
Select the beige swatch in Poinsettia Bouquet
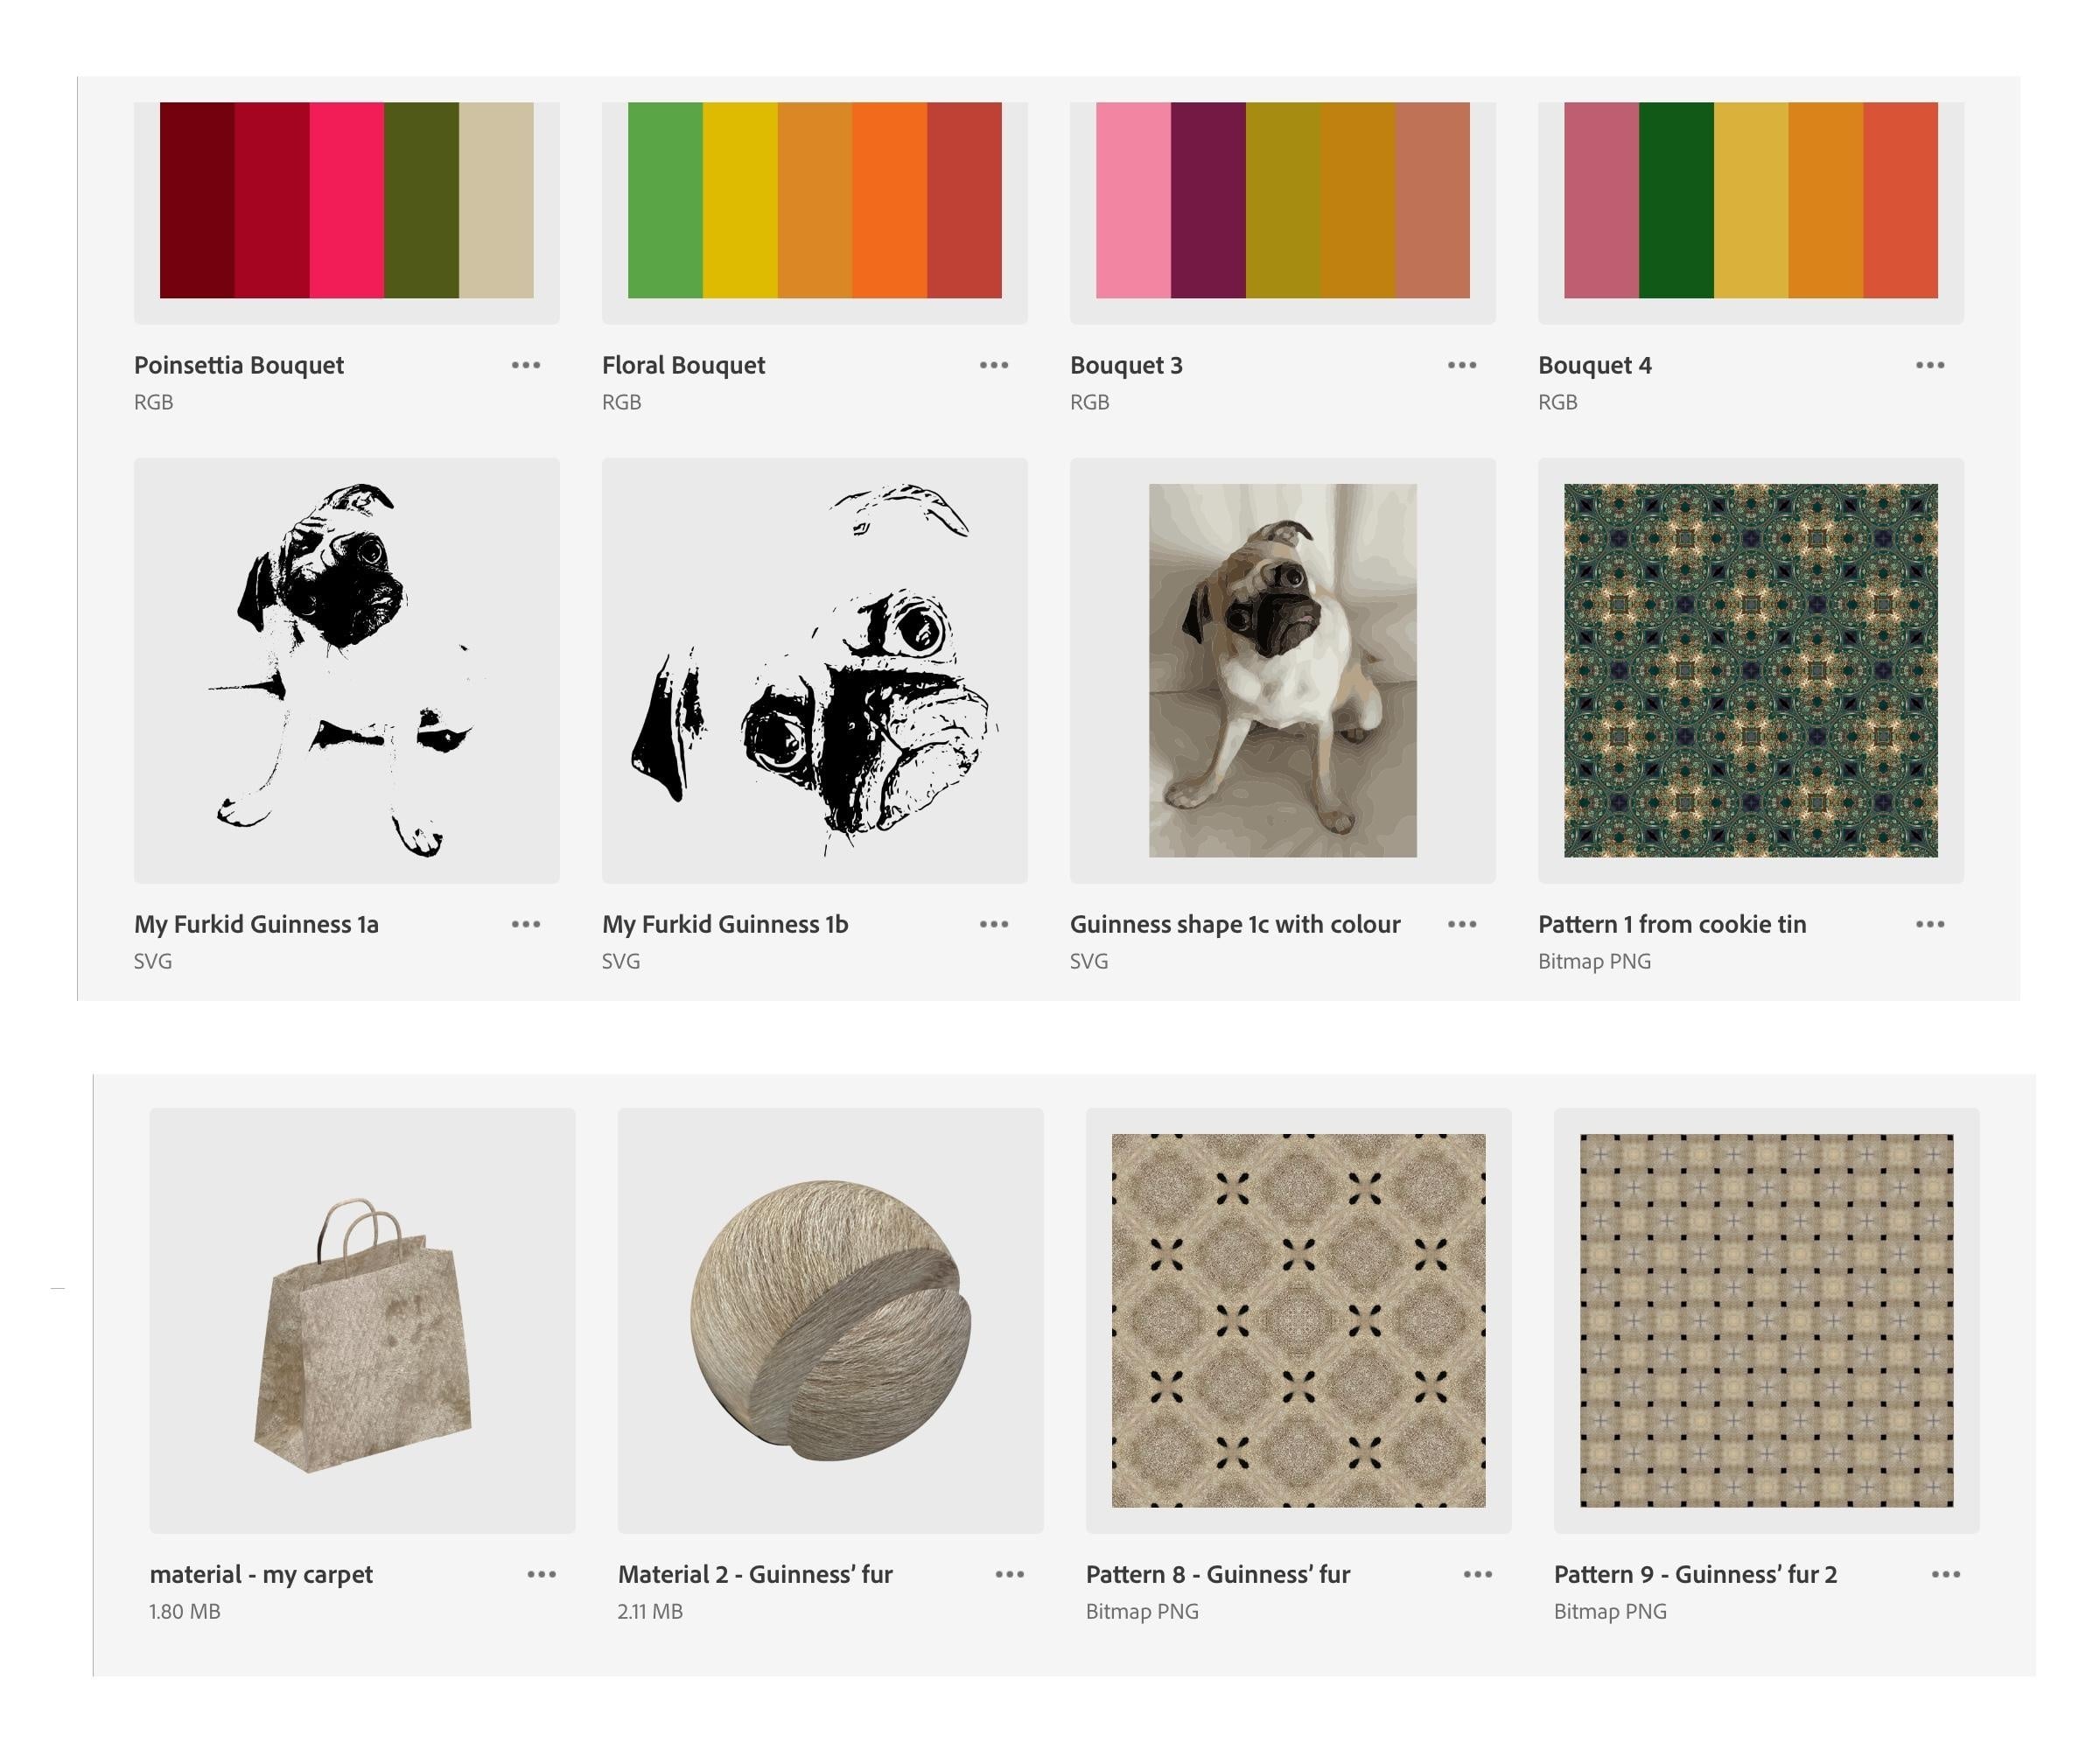click(x=496, y=200)
